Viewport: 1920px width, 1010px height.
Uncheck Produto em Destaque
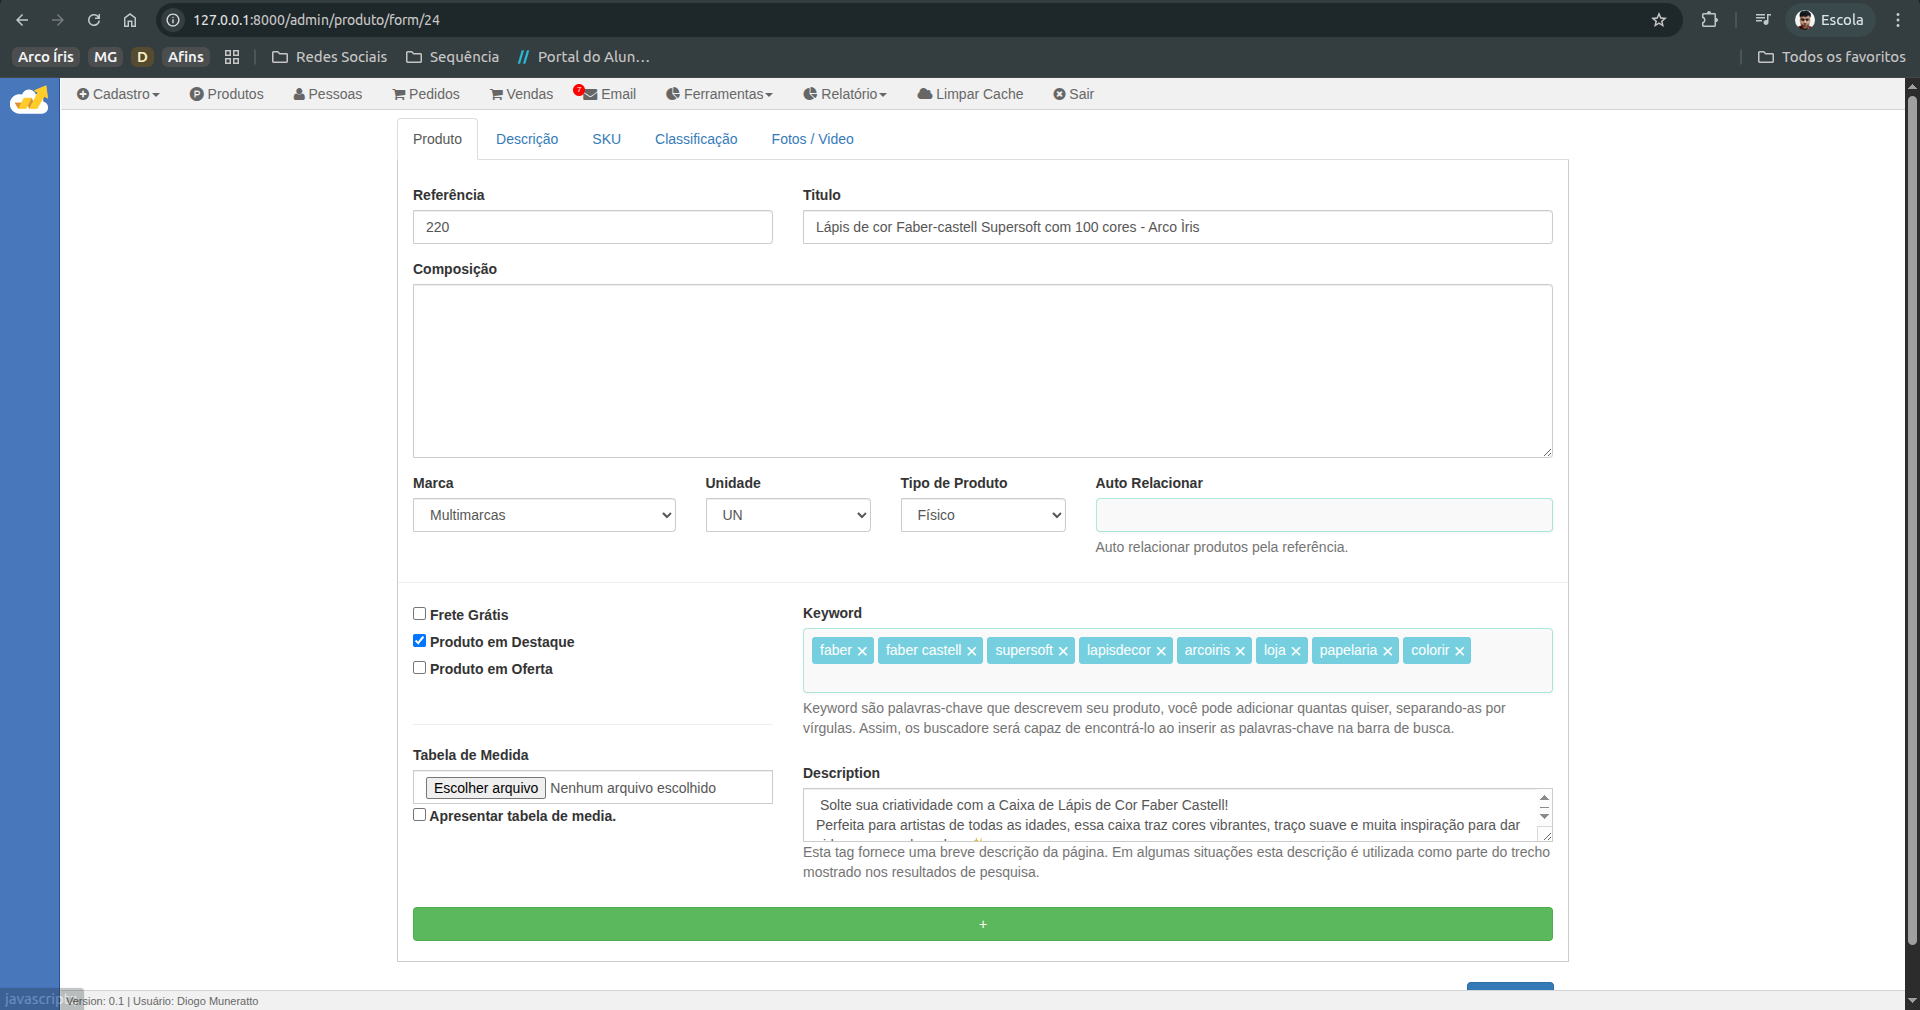[420, 641]
